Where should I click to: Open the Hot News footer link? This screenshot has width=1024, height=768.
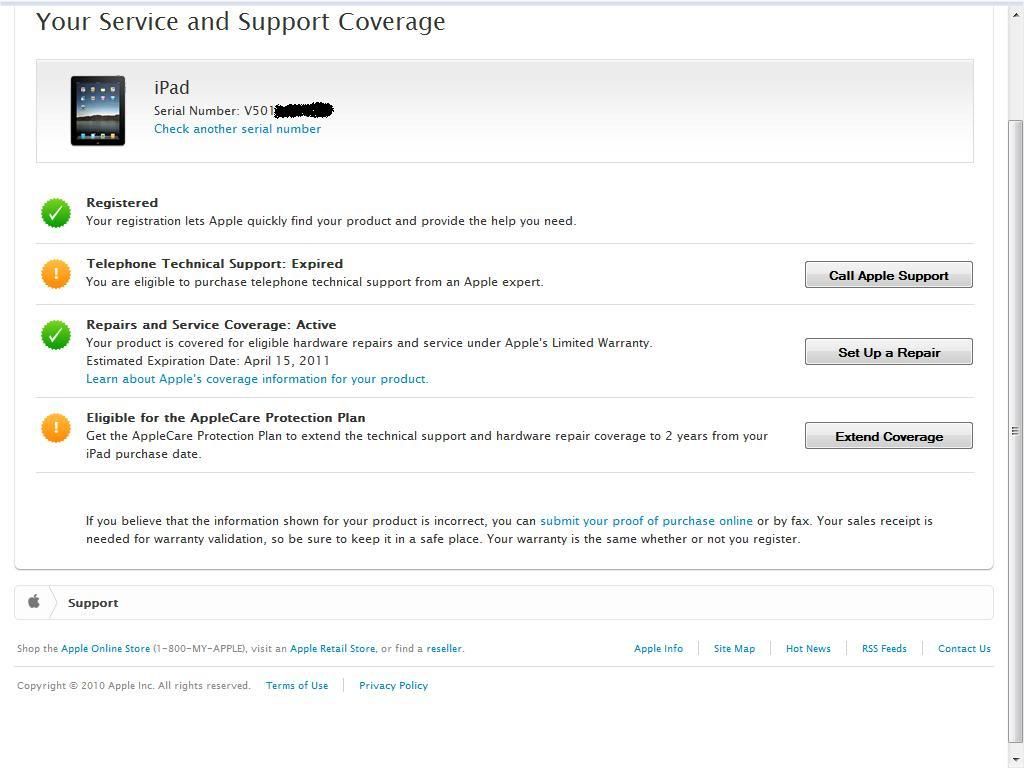click(x=808, y=648)
